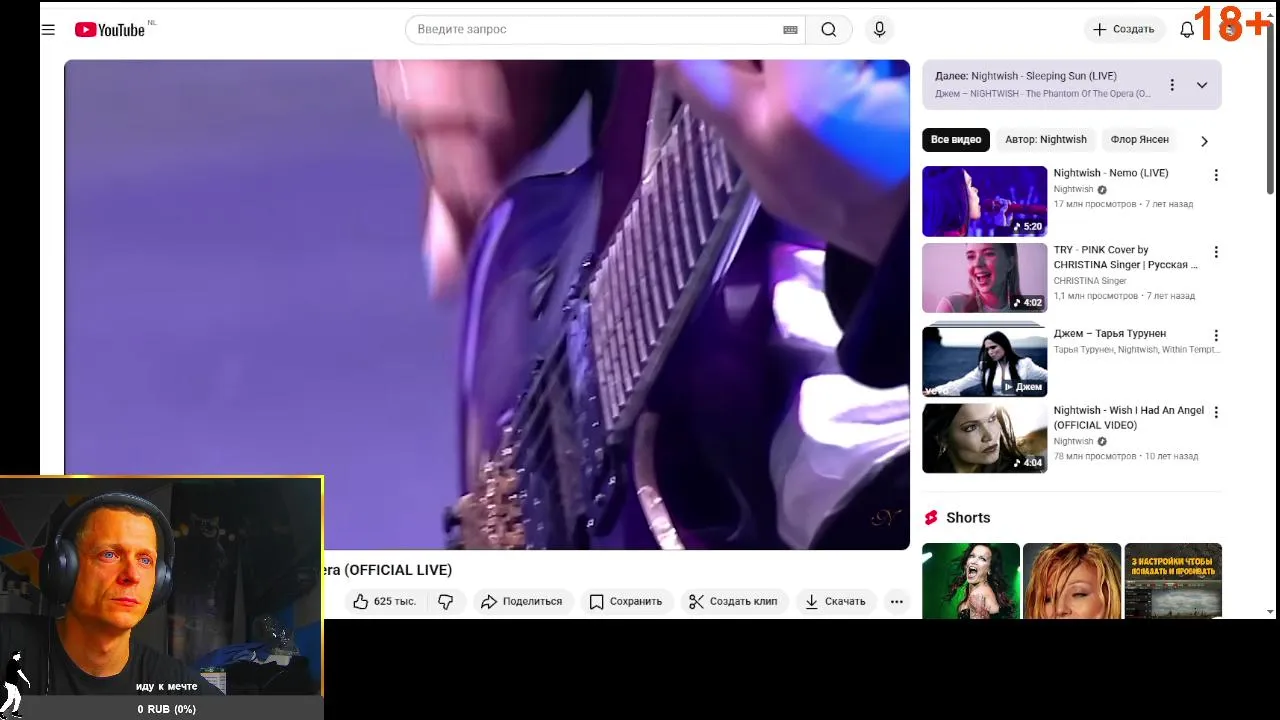Viewport: 1280px width, 720px height.
Task: Click the scrollbar down arrow
Action: [1271, 611]
